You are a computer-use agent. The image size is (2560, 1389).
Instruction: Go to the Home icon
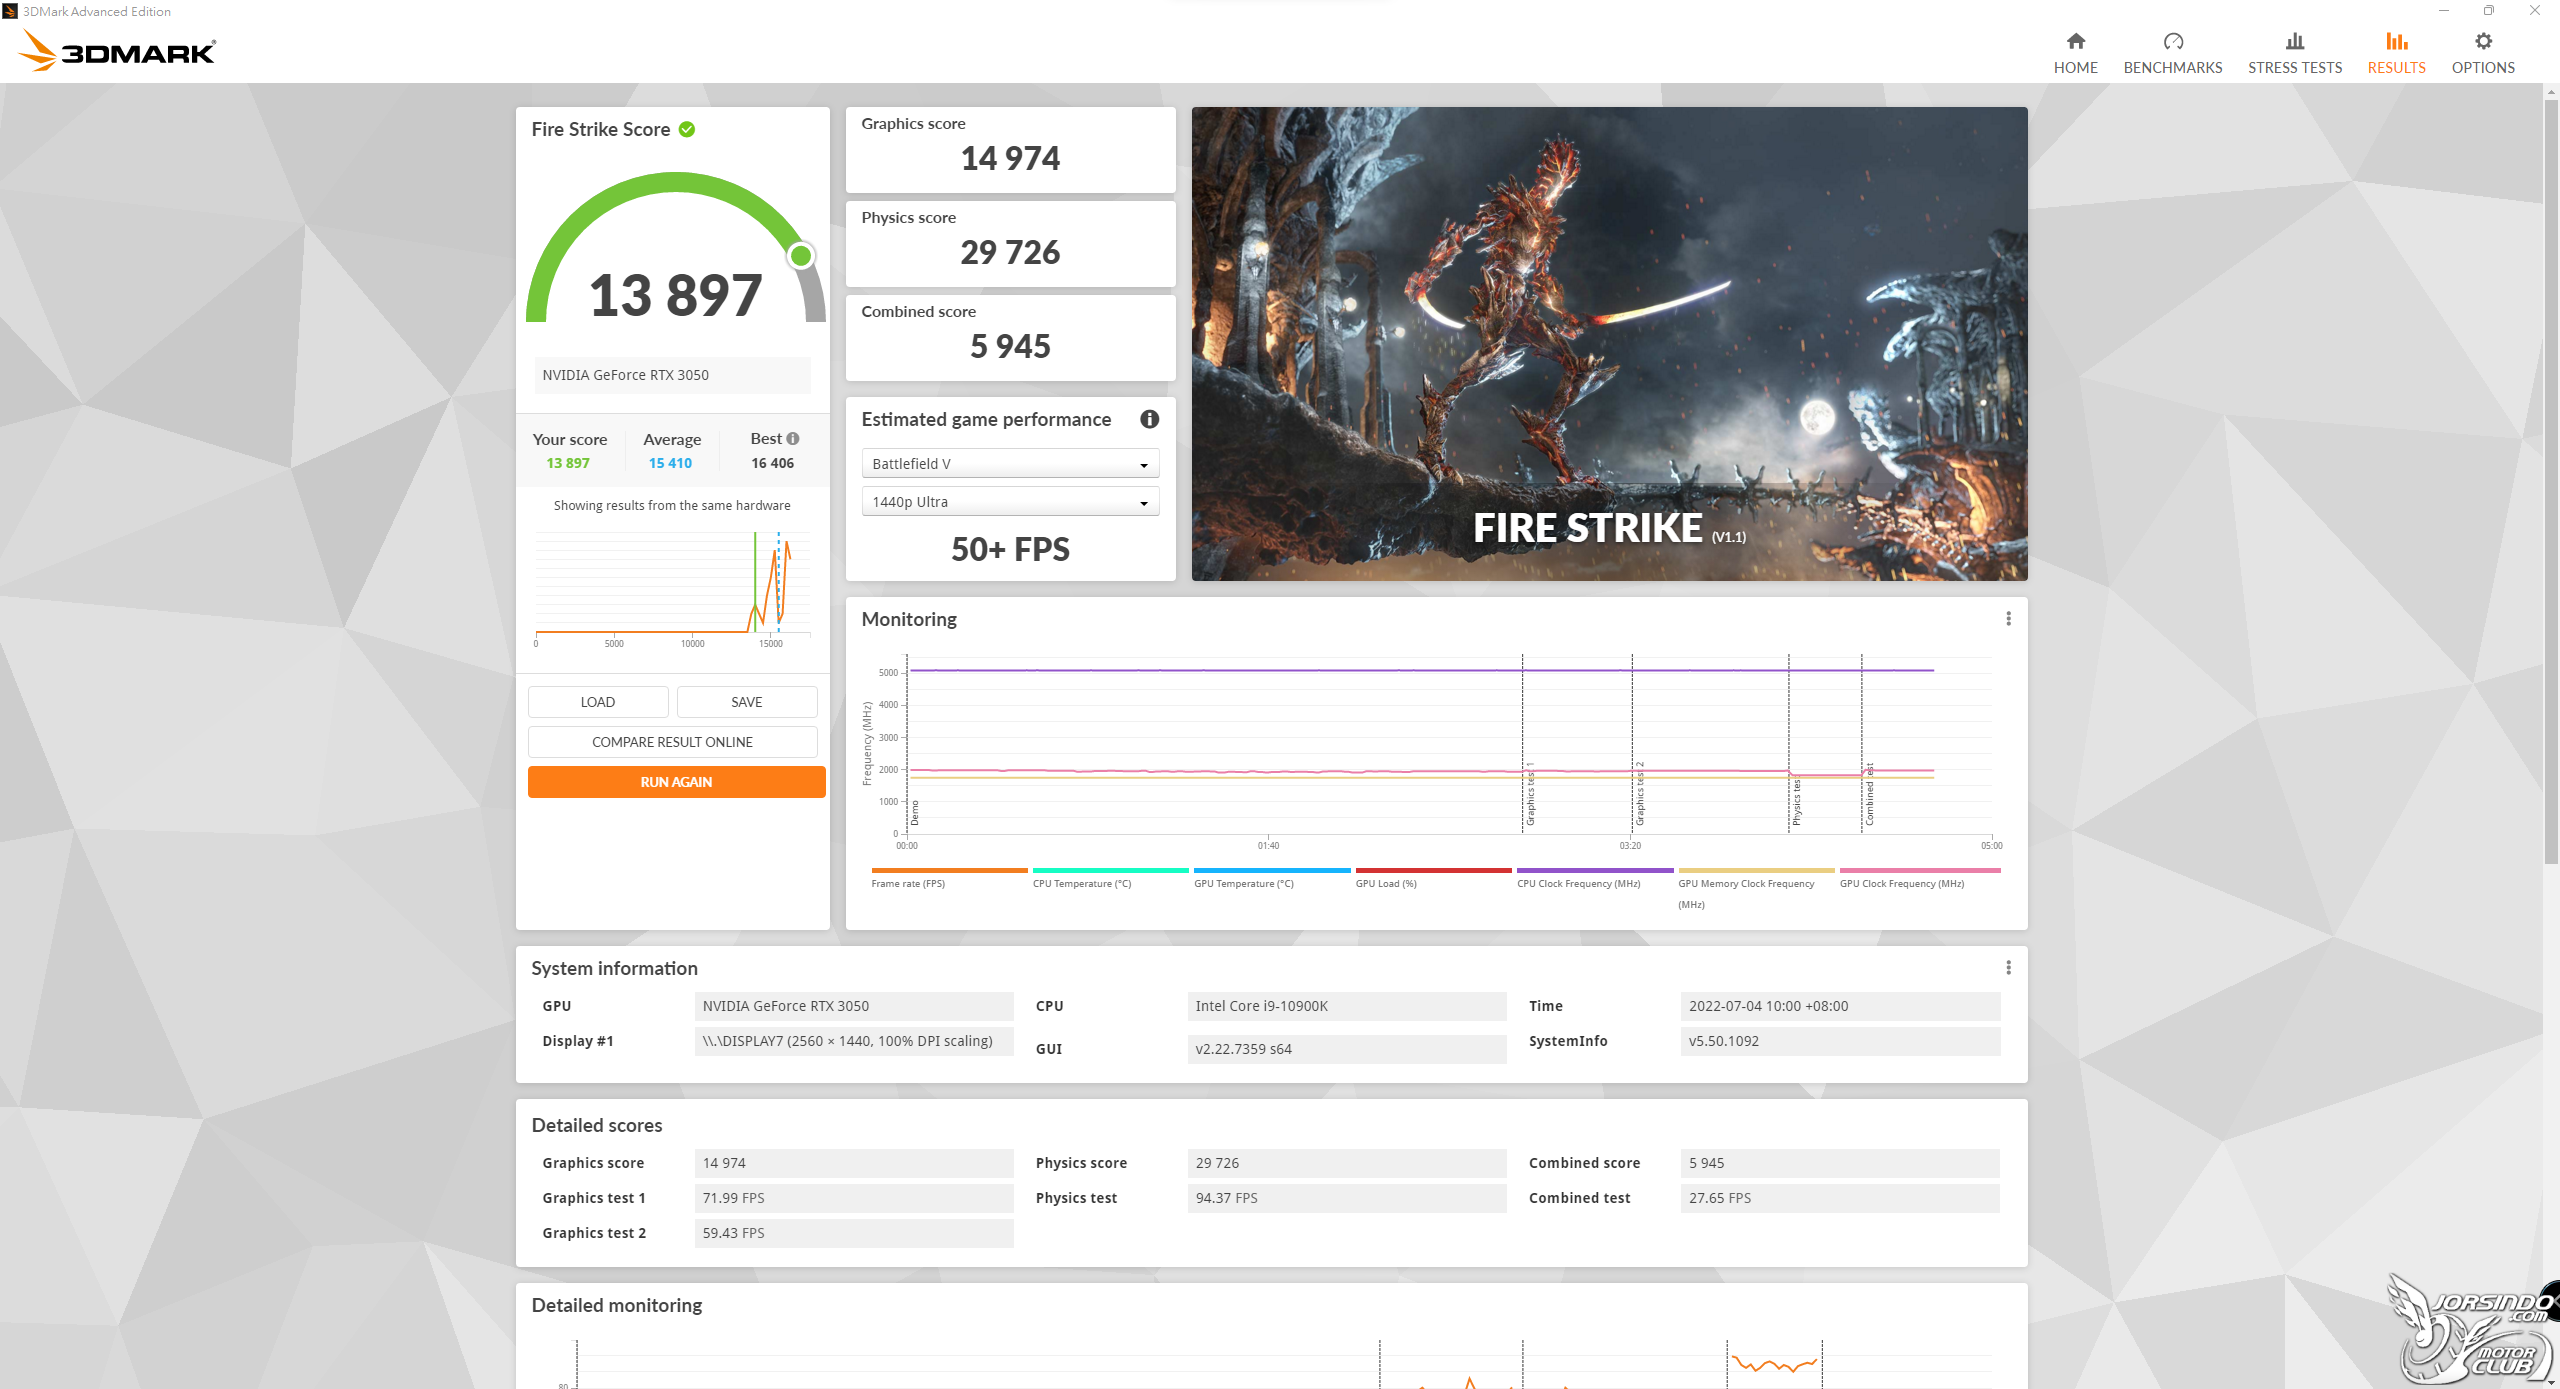pyautogui.click(x=2075, y=41)
